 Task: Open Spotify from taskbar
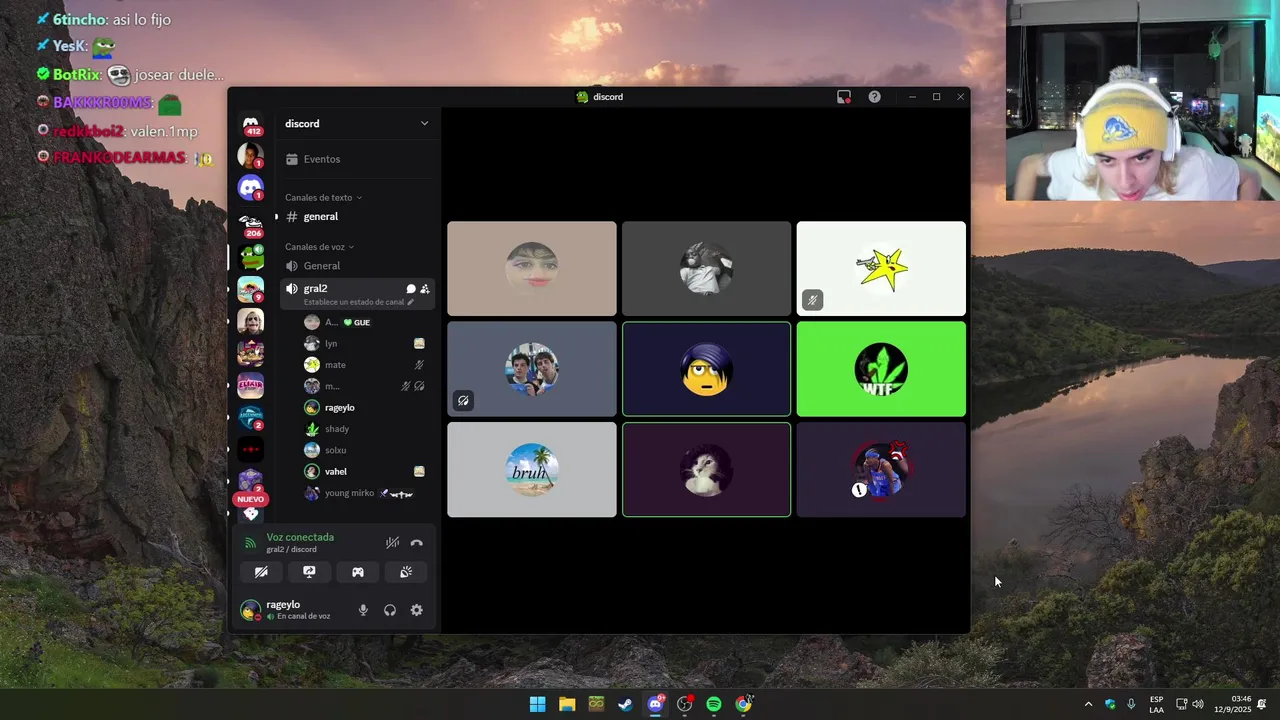point(714,704)
